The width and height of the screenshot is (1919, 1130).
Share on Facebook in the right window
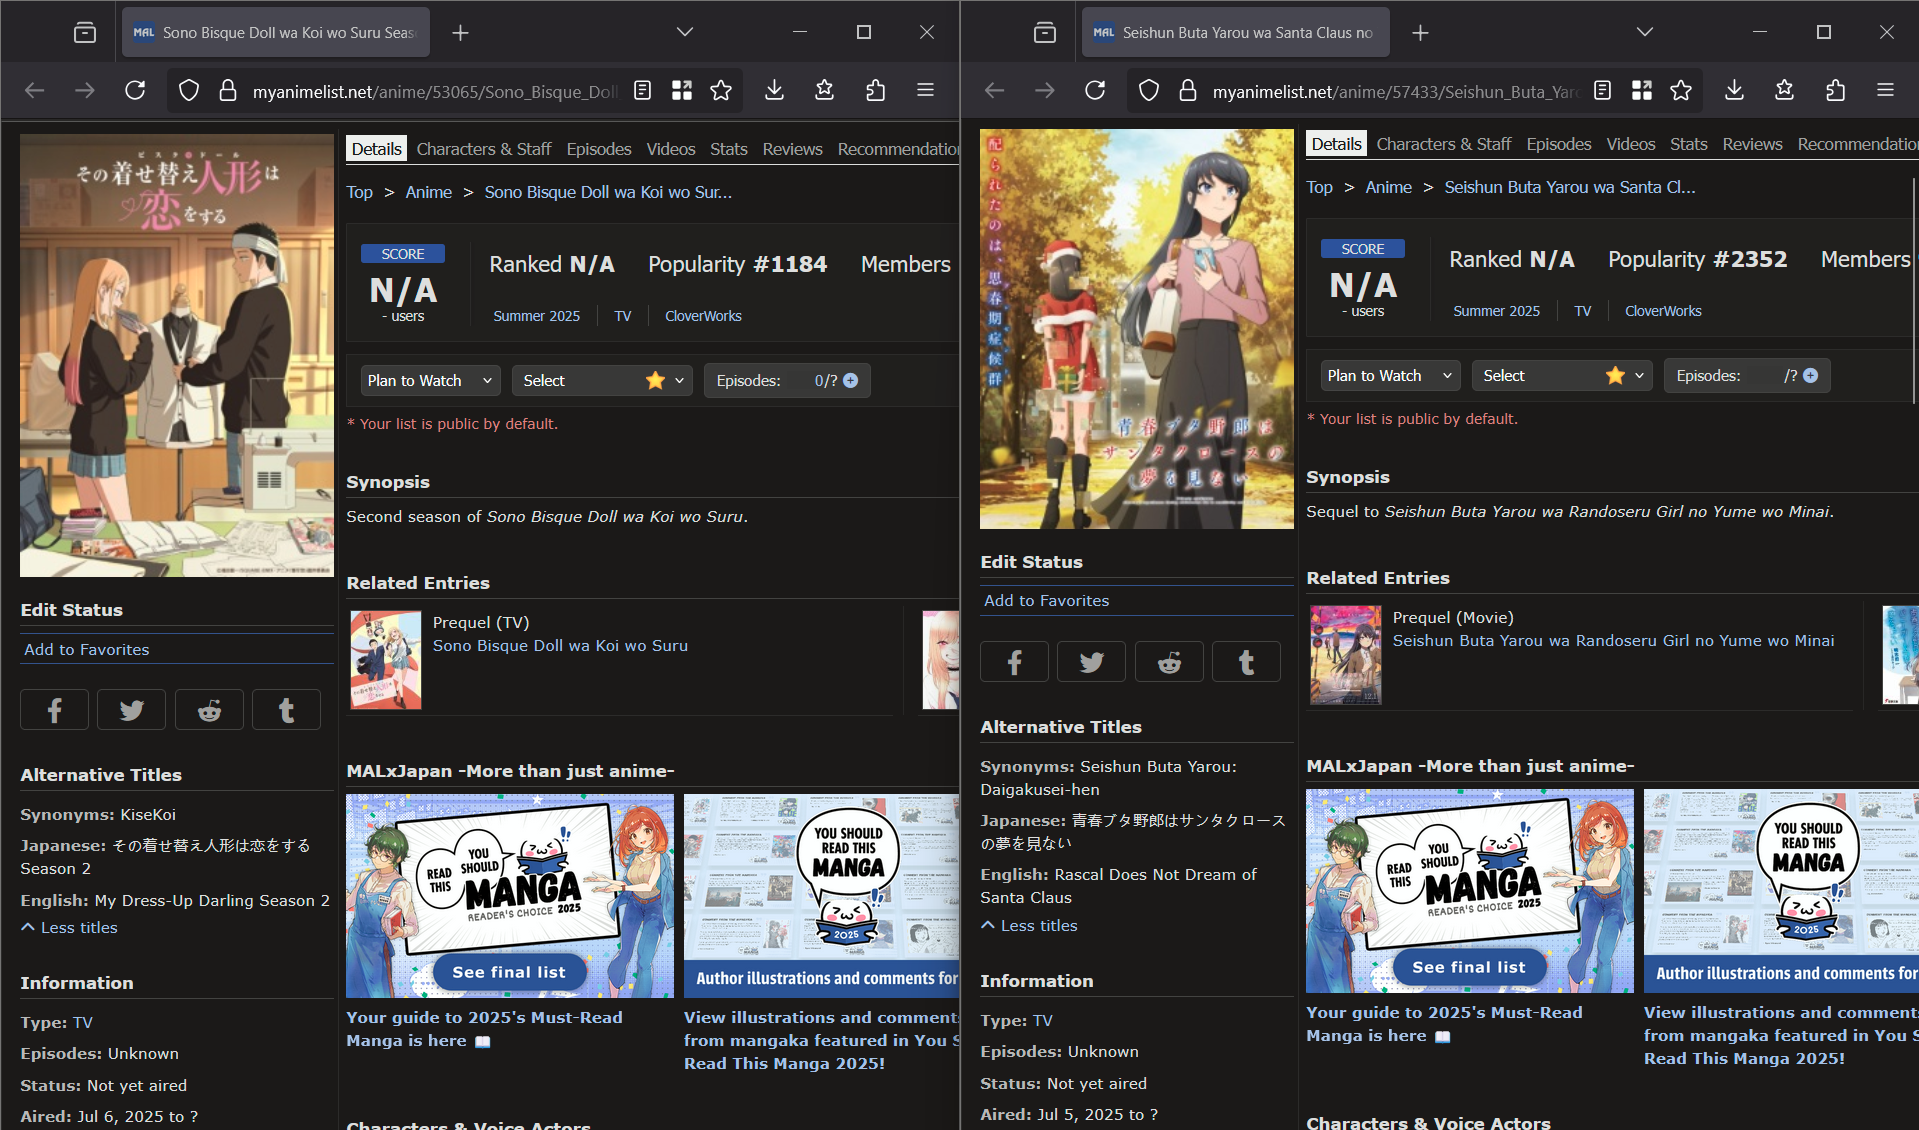coord(1014,662)
